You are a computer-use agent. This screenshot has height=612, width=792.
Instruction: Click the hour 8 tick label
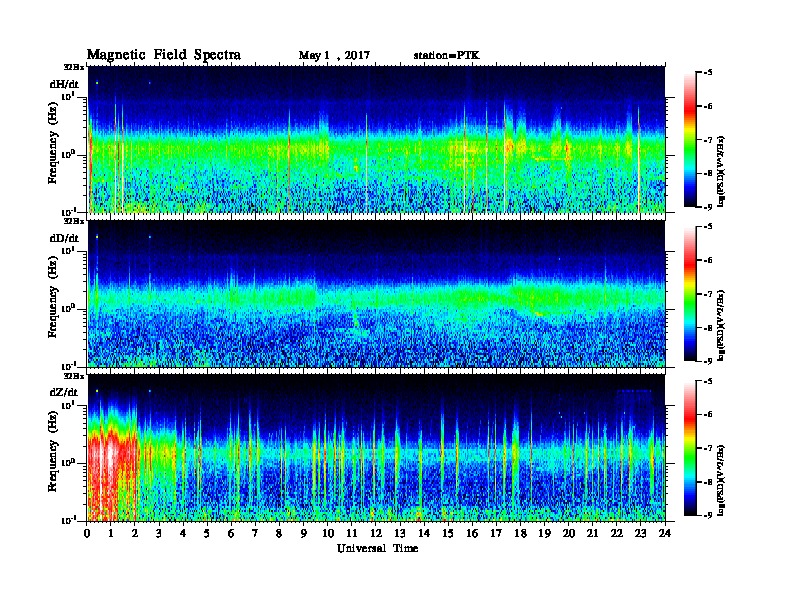[x=280, y=533]
